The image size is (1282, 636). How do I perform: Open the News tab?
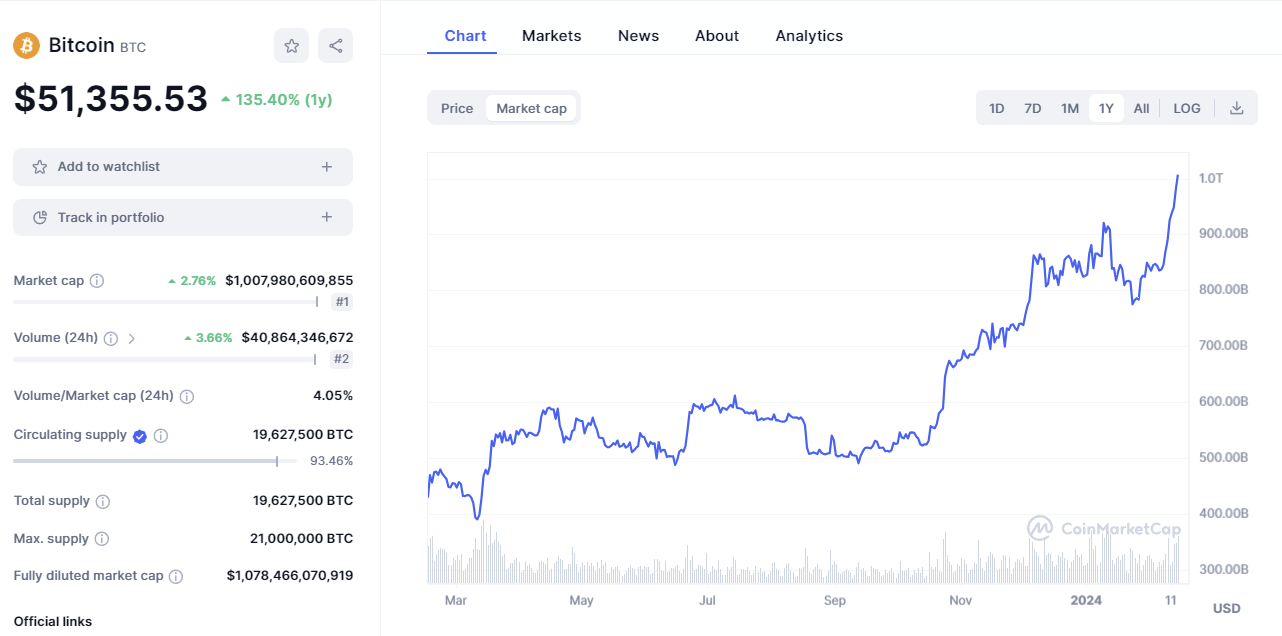pyautogui.click(x=638, y=36)
